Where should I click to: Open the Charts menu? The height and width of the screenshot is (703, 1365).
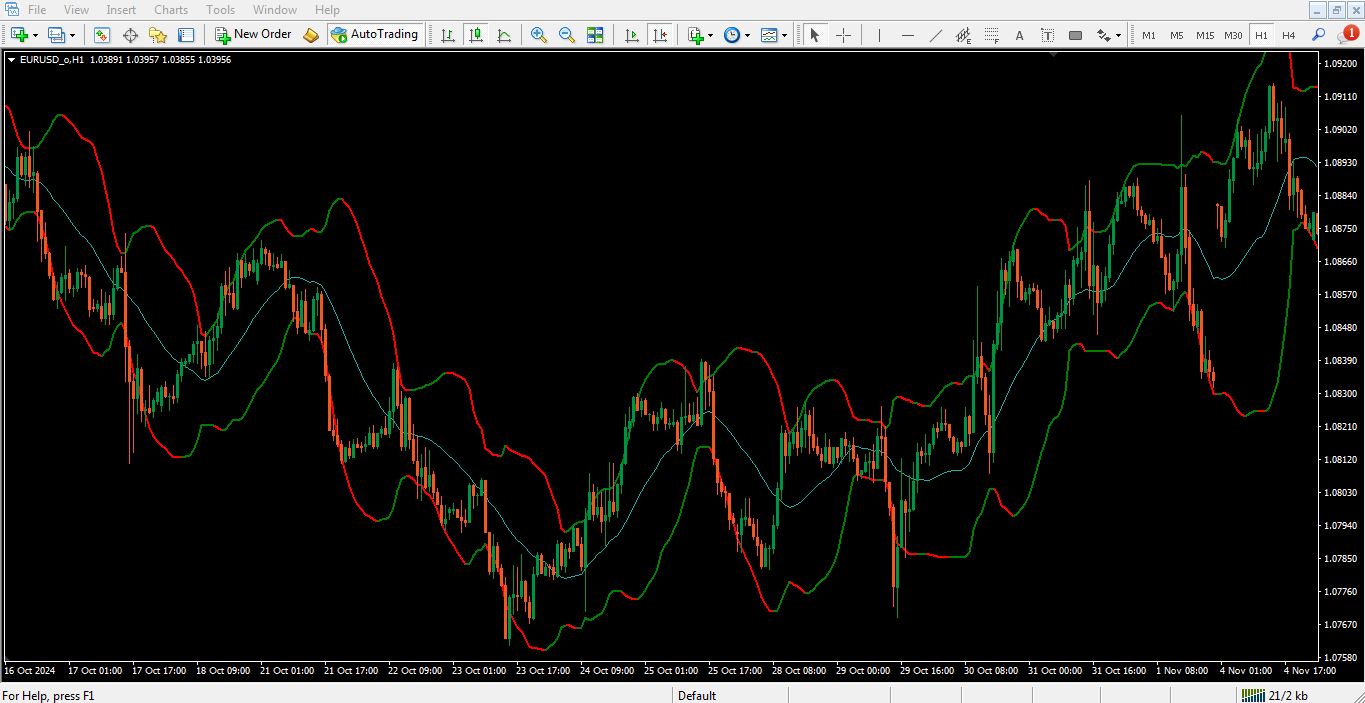click(171, 10)
